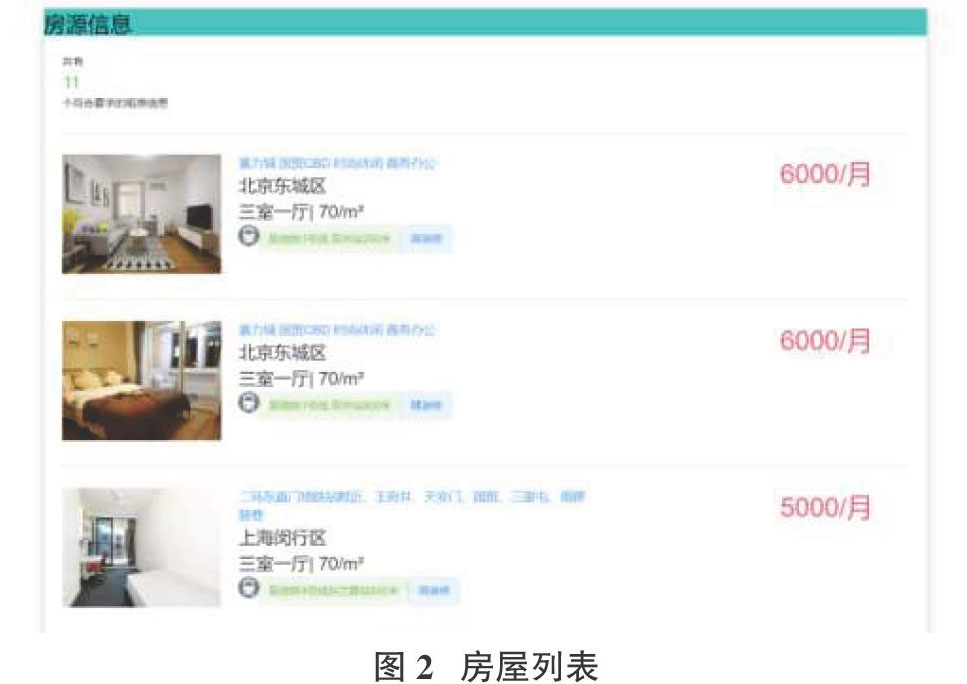967x684 pixels.
Task: Click 上海闵行区 location text
Action: click(x=282, y=538)
